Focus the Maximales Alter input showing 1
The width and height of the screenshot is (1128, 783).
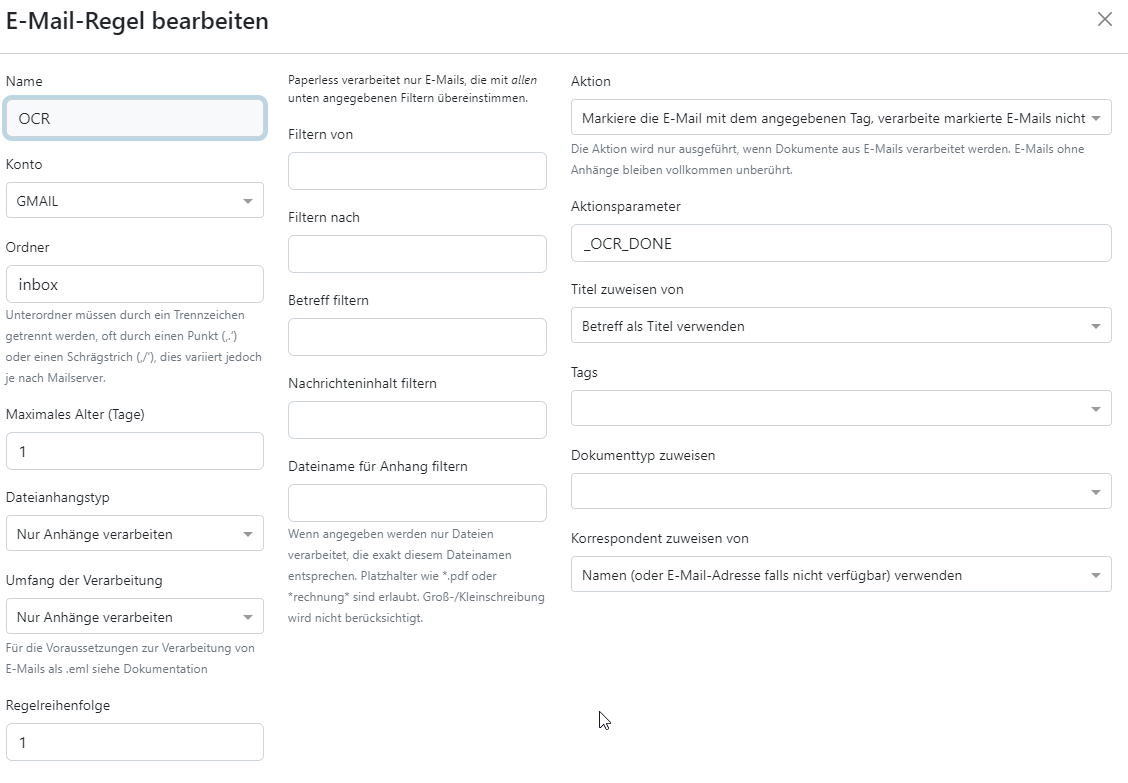[135, 450]
